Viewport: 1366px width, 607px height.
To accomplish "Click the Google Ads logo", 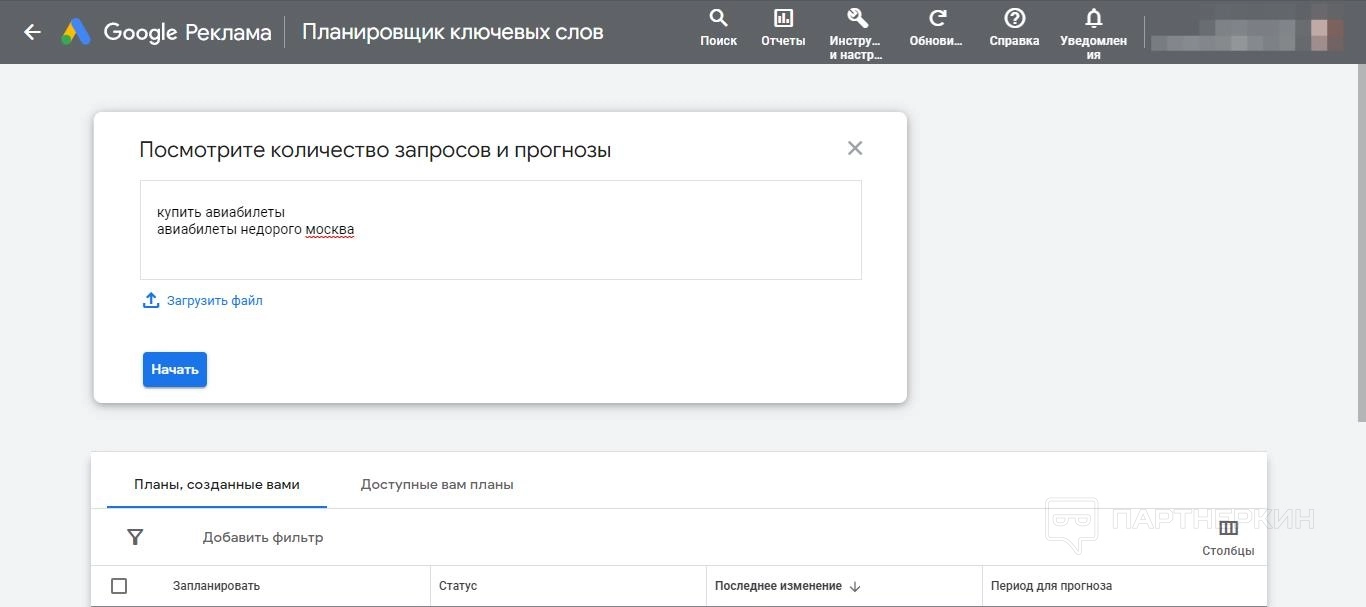I will point(76,32).
